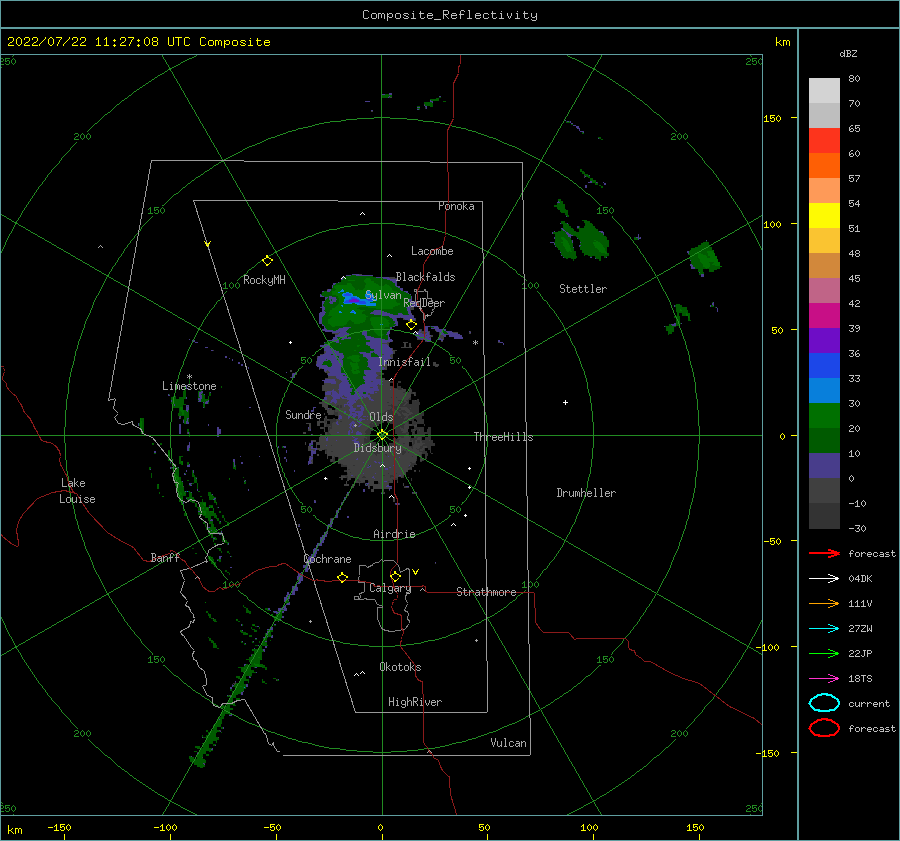
Task: Click the Ponoka city label
Action: pyautogui.click(x=456, y=206)
